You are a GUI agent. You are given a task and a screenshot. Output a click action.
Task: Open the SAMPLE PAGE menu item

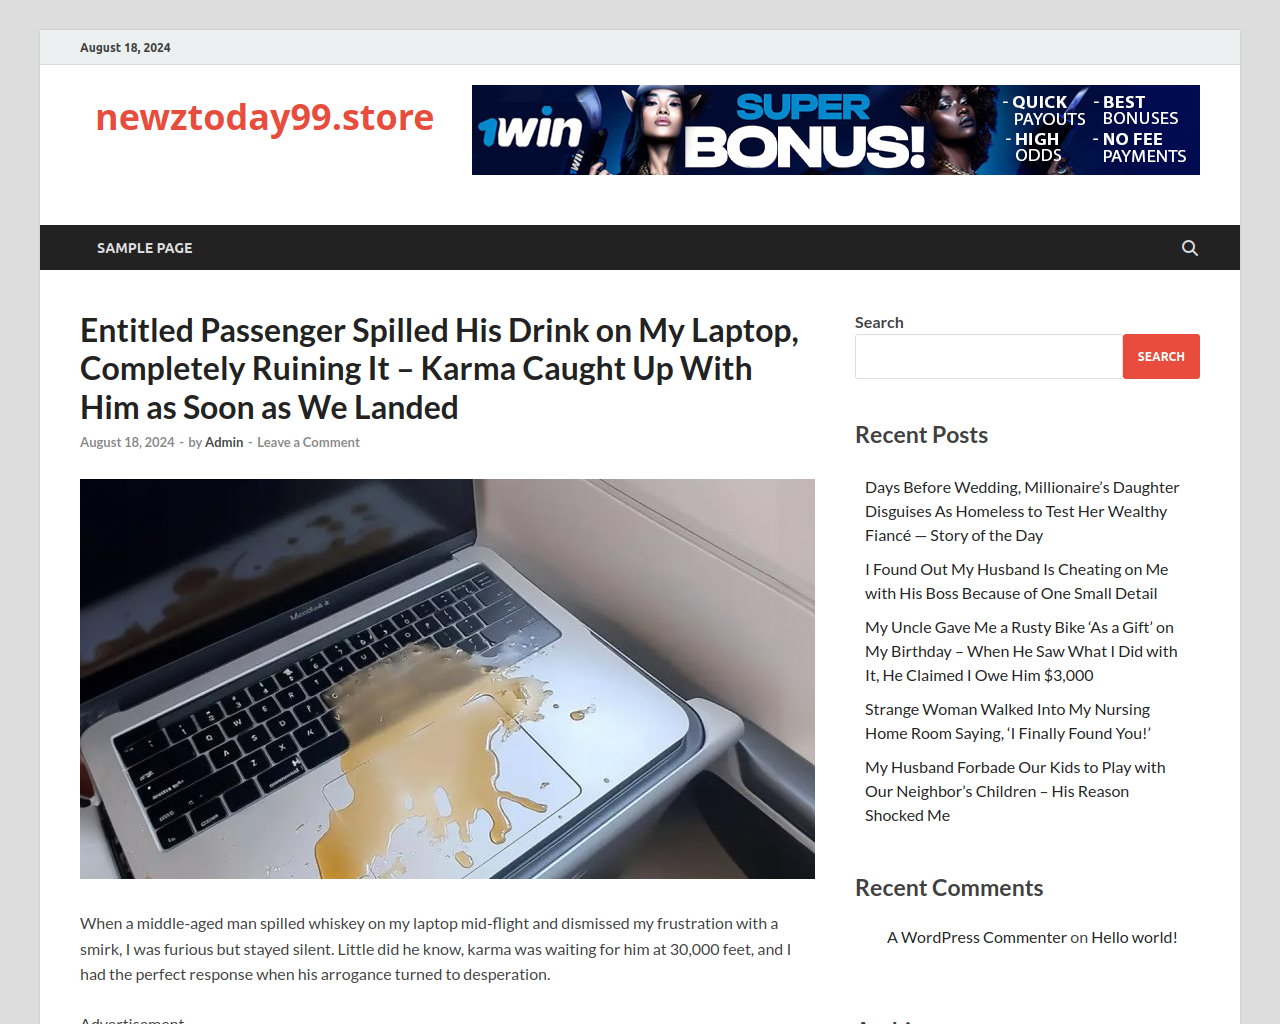click(x=145, y=248)
